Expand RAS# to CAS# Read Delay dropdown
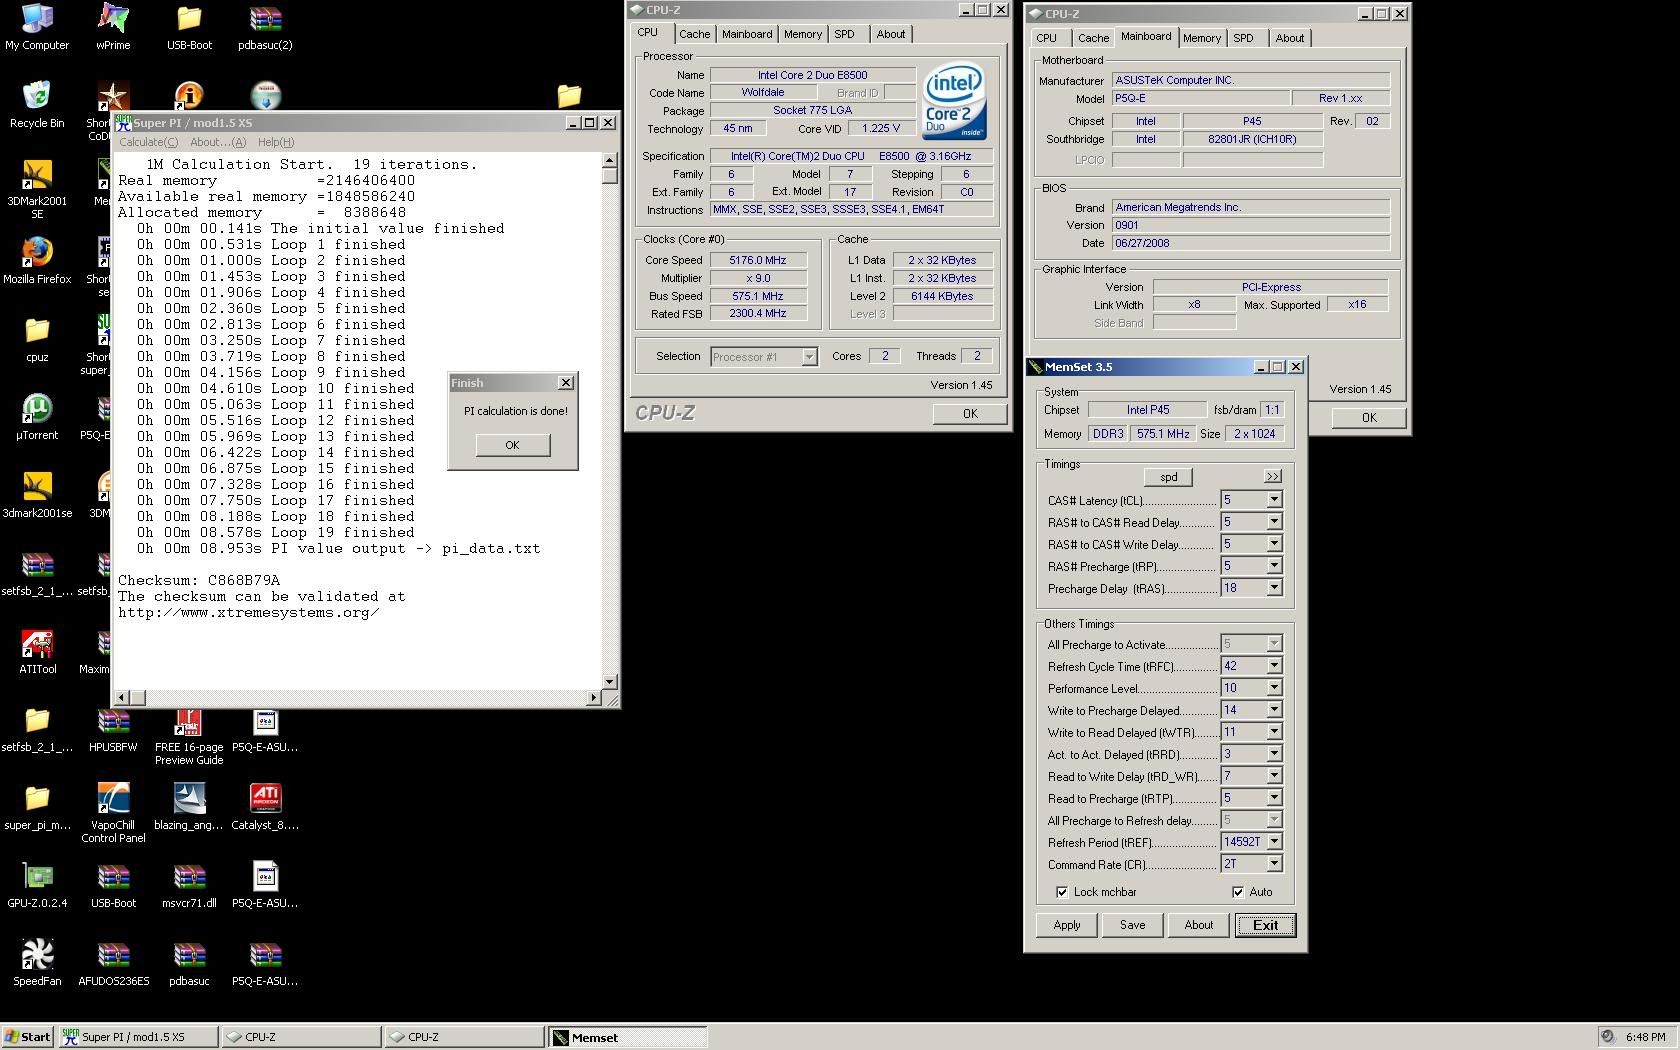1680x1050 pixels. (x=1274, y=521)
